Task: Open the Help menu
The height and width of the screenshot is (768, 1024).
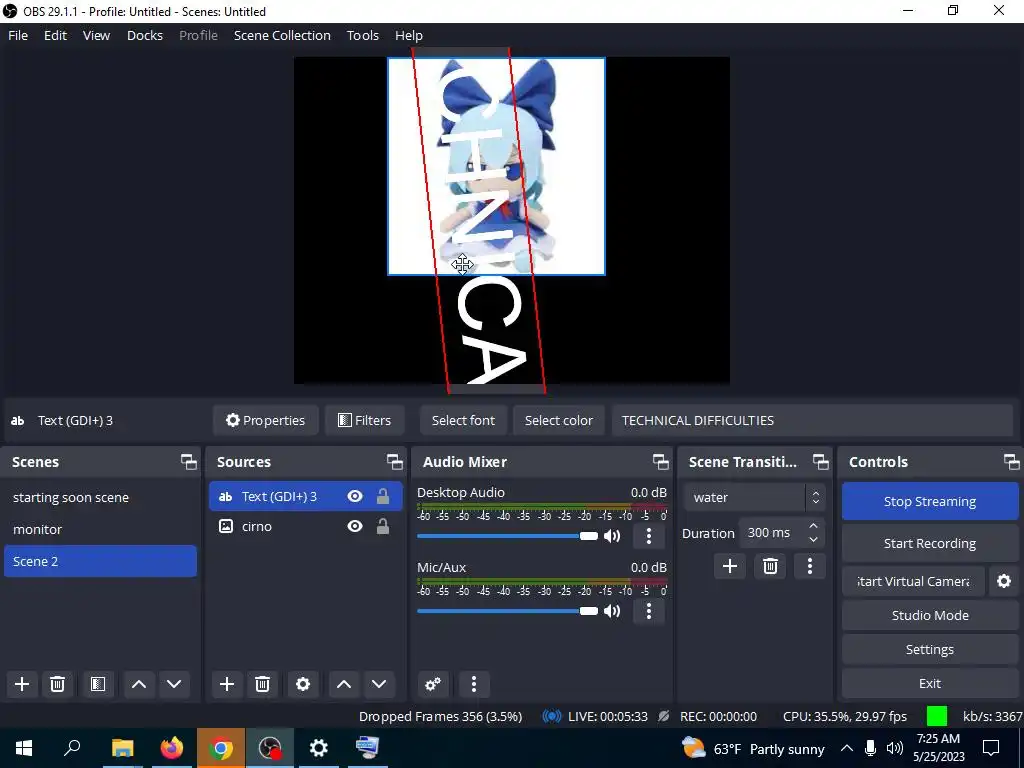Action: coord(409,35)
